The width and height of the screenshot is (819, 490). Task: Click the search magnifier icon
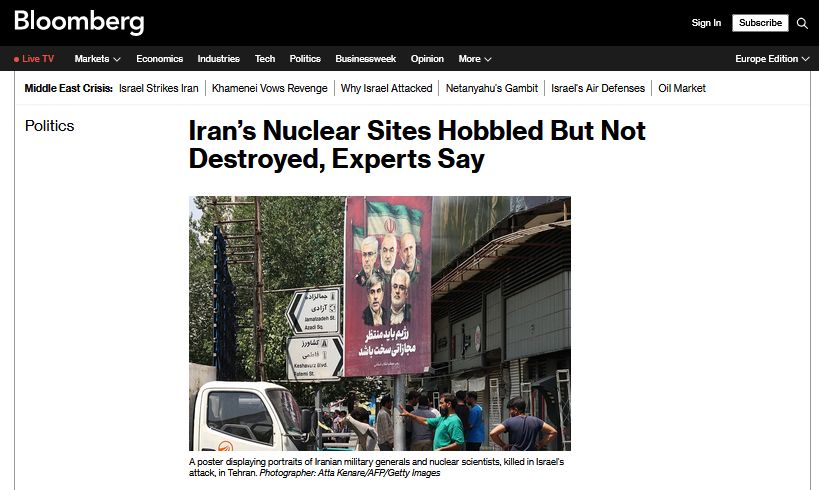802,23
